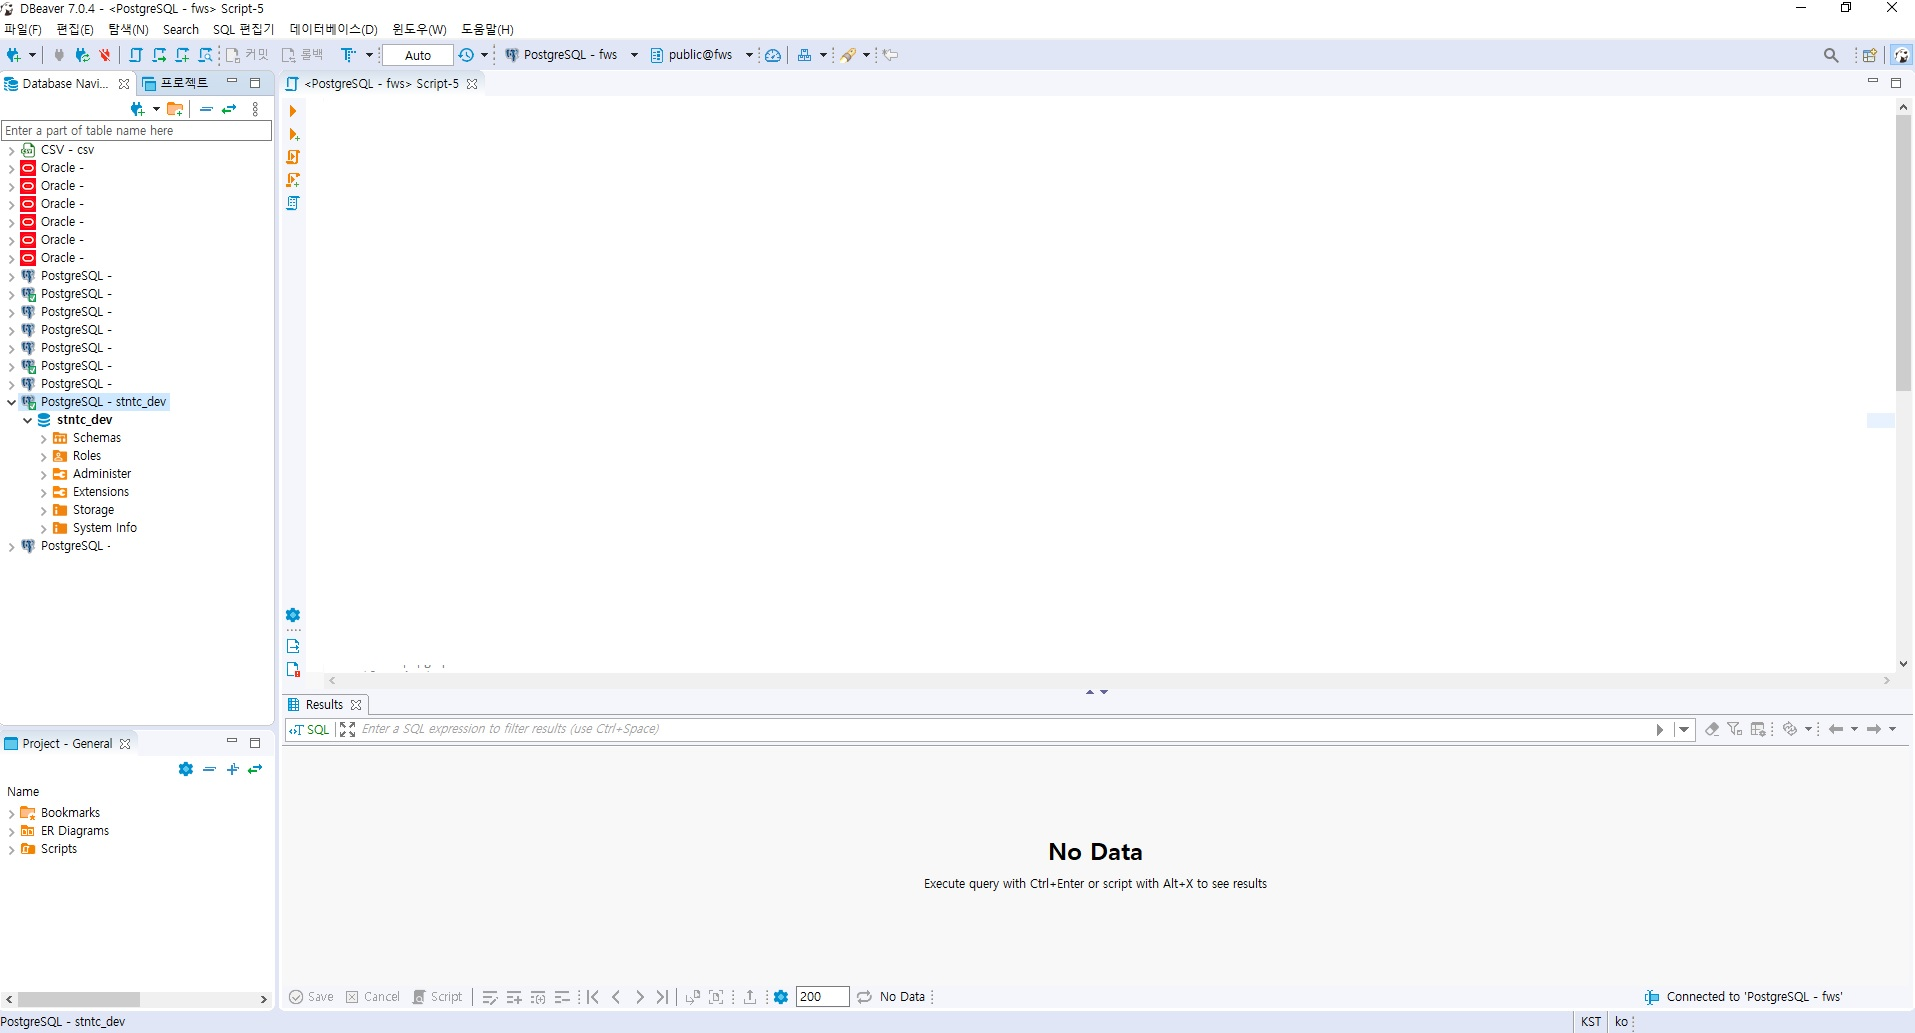
Task: Click the Reconnect icon in main toolbar
Action: (82, 55)
